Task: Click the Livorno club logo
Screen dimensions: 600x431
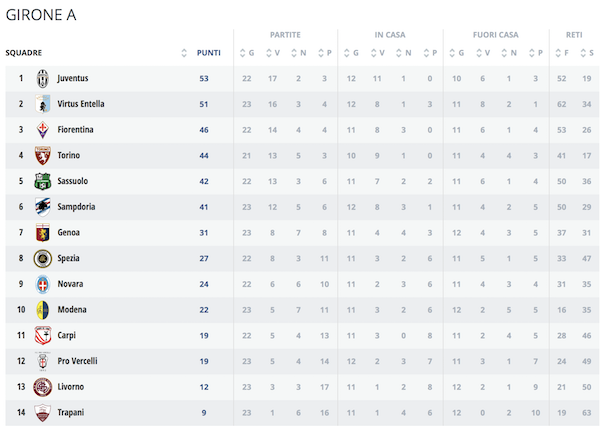Action: coord(42,387)
